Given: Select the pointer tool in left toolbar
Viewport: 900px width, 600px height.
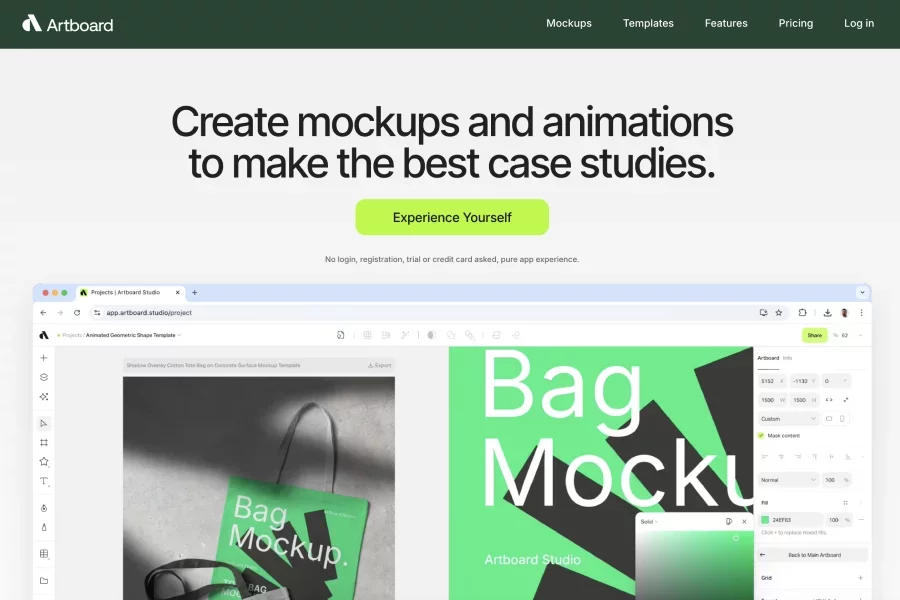Looking at the screenshot, I should 44,424.
